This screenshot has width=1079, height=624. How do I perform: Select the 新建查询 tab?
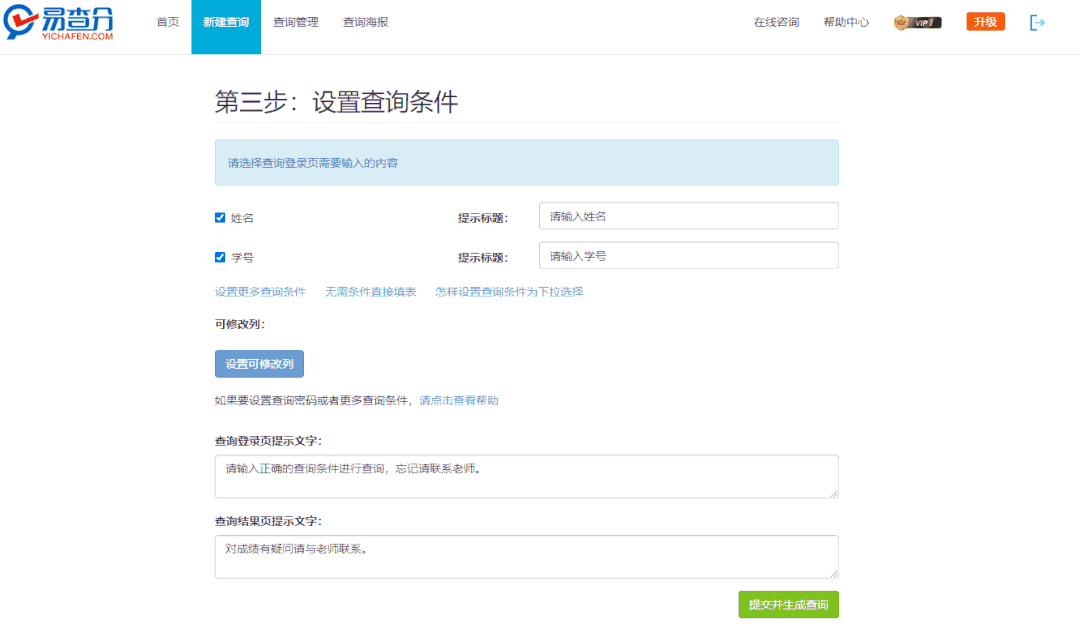pos(226,27)
